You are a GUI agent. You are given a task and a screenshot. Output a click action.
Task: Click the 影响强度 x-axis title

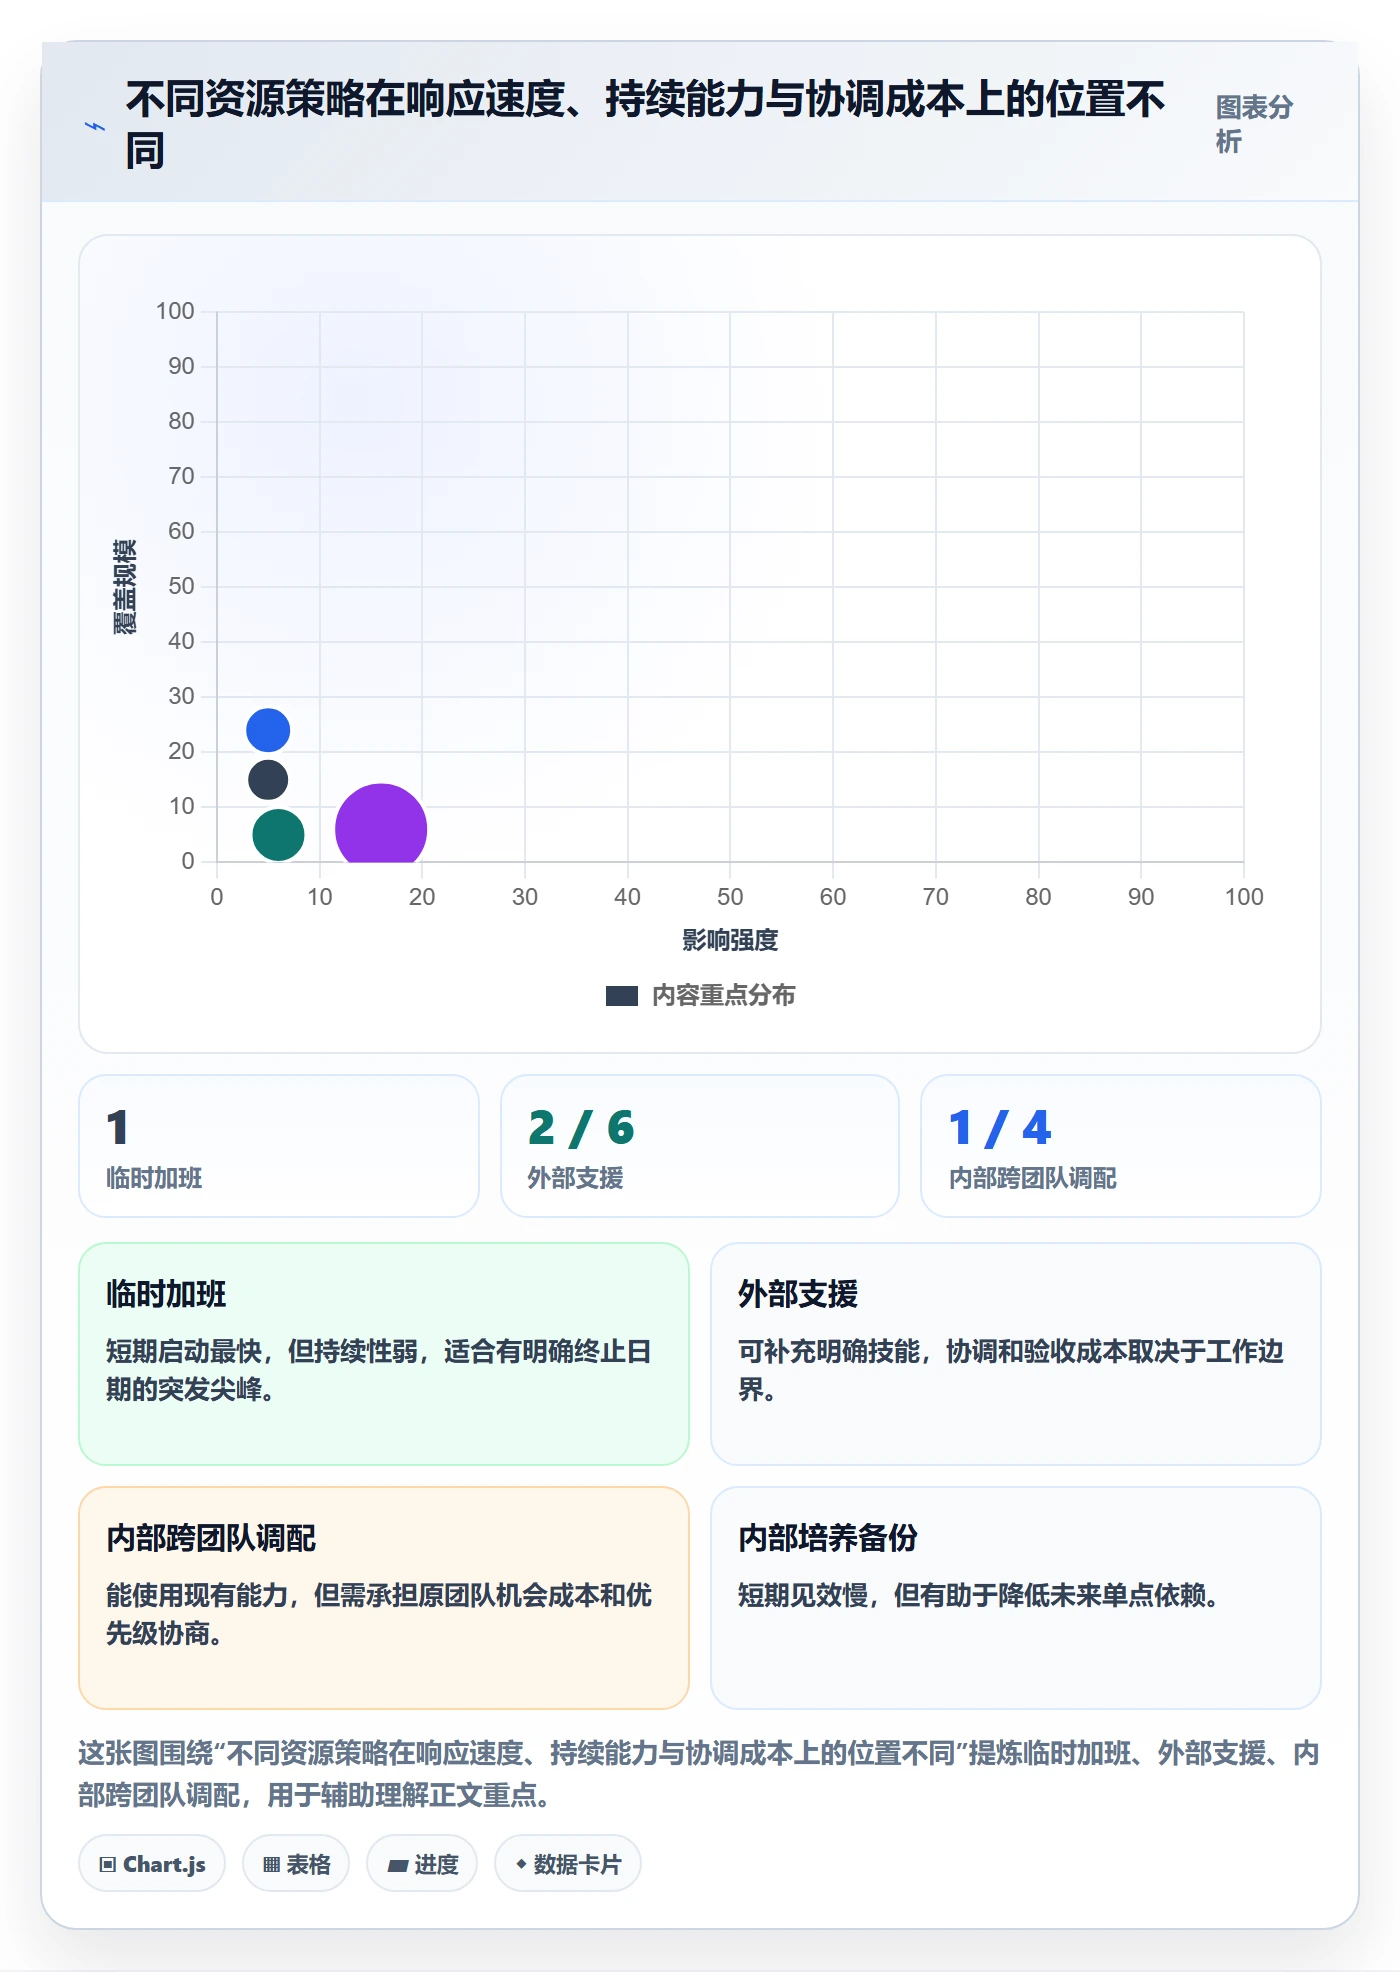pos(730,940)
